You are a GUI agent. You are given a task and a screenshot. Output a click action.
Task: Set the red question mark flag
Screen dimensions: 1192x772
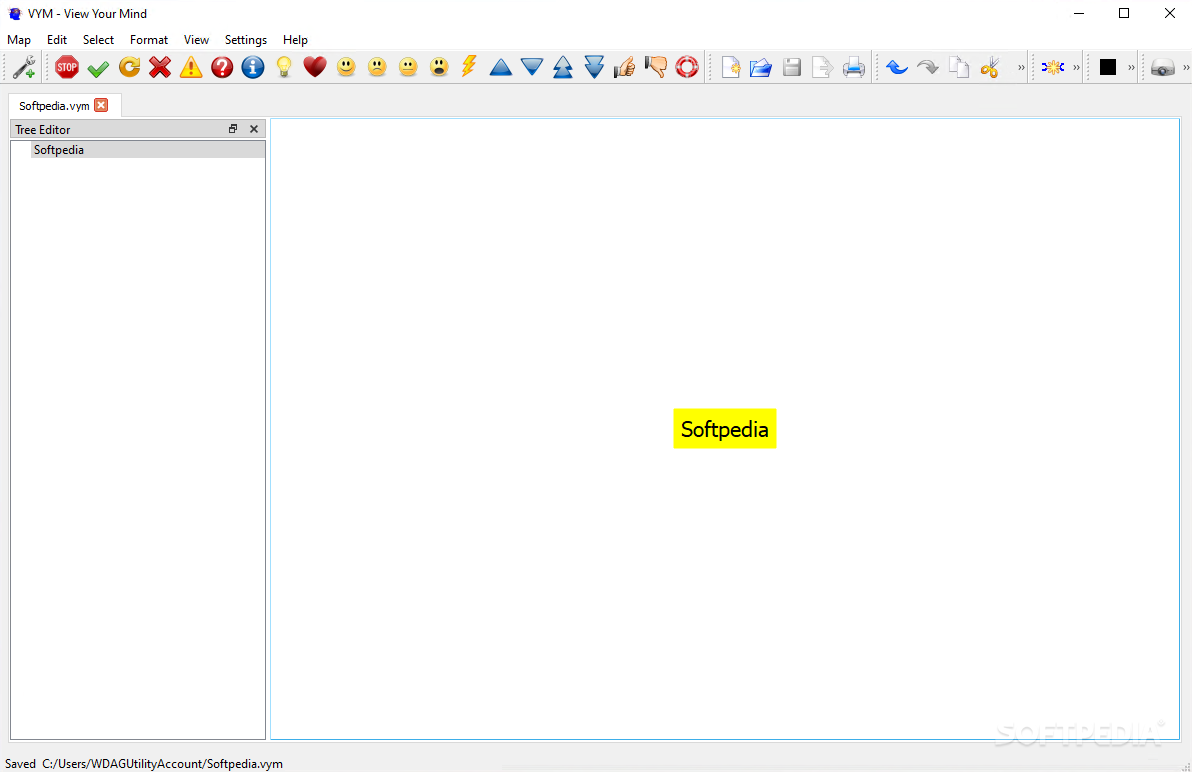(x=222, y=67)
